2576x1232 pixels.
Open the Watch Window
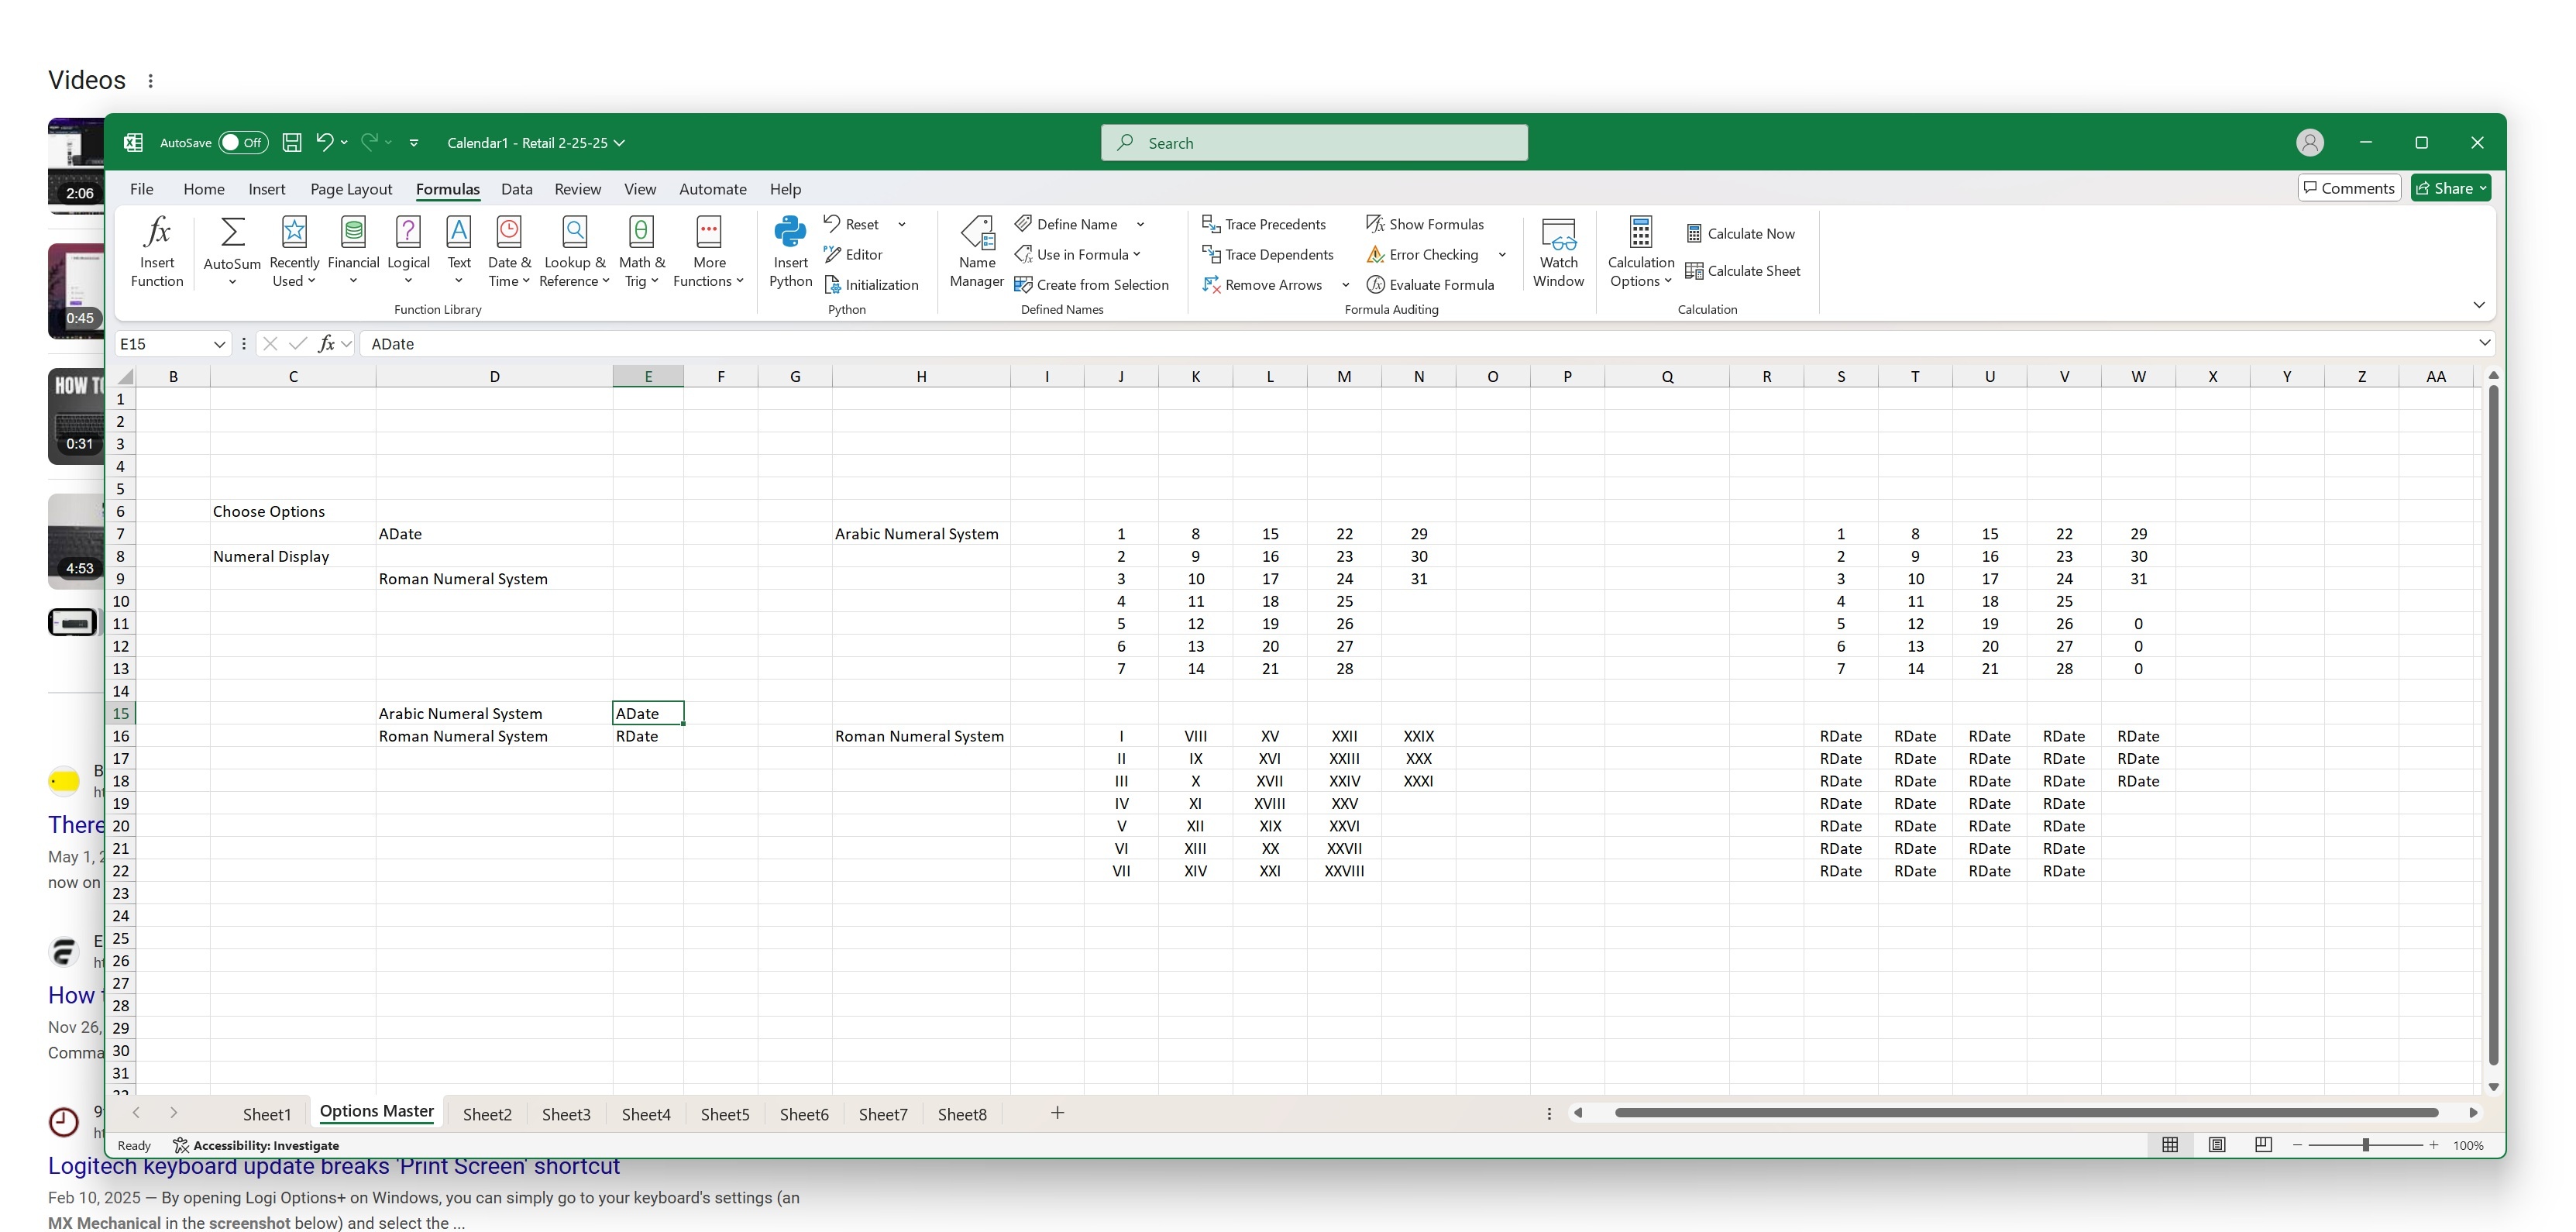1558,252
